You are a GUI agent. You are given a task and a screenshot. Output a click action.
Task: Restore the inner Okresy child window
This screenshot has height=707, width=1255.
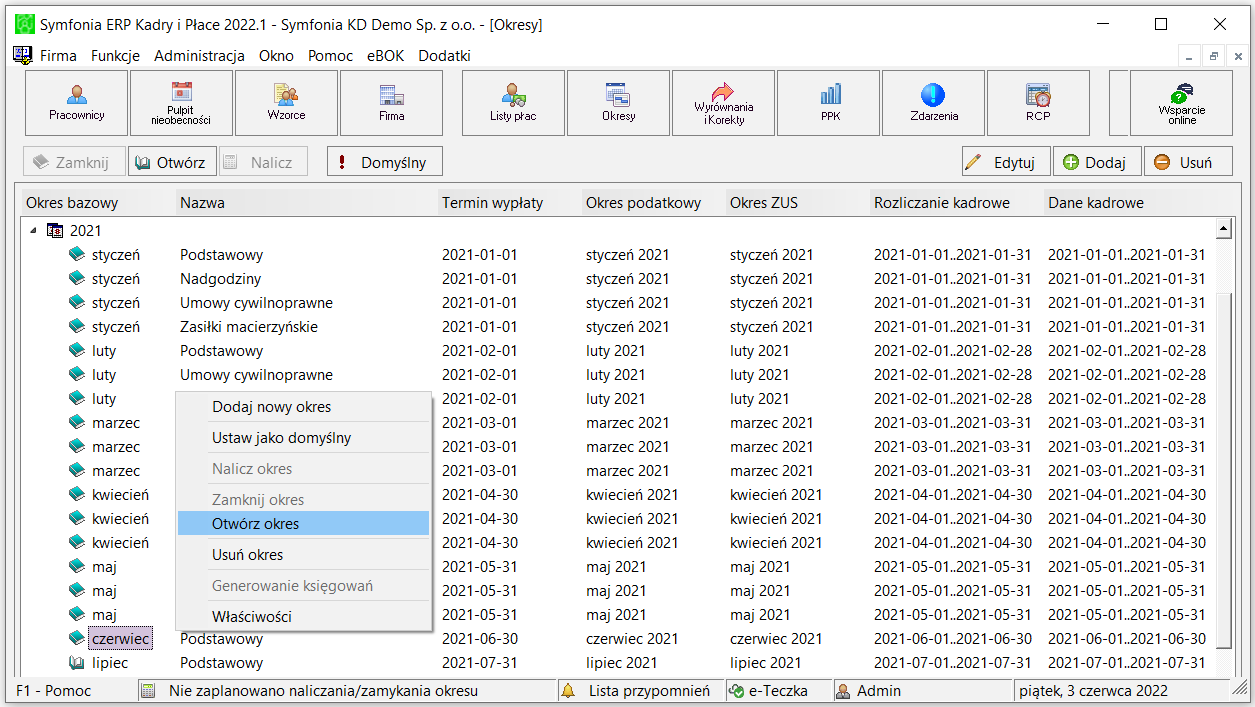pyautogui.click(x=1213, y=56)
